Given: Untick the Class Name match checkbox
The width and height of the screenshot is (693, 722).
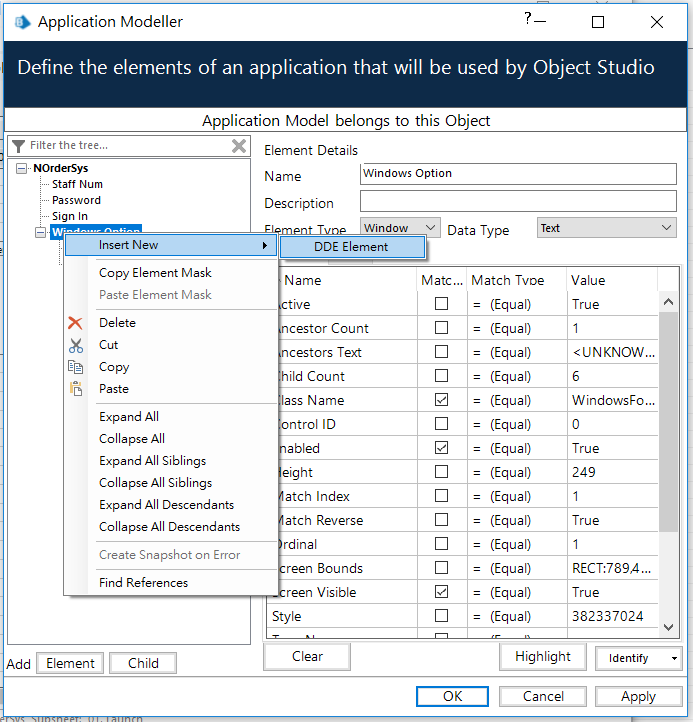Looking at the screenshot, I should point(441,400).
